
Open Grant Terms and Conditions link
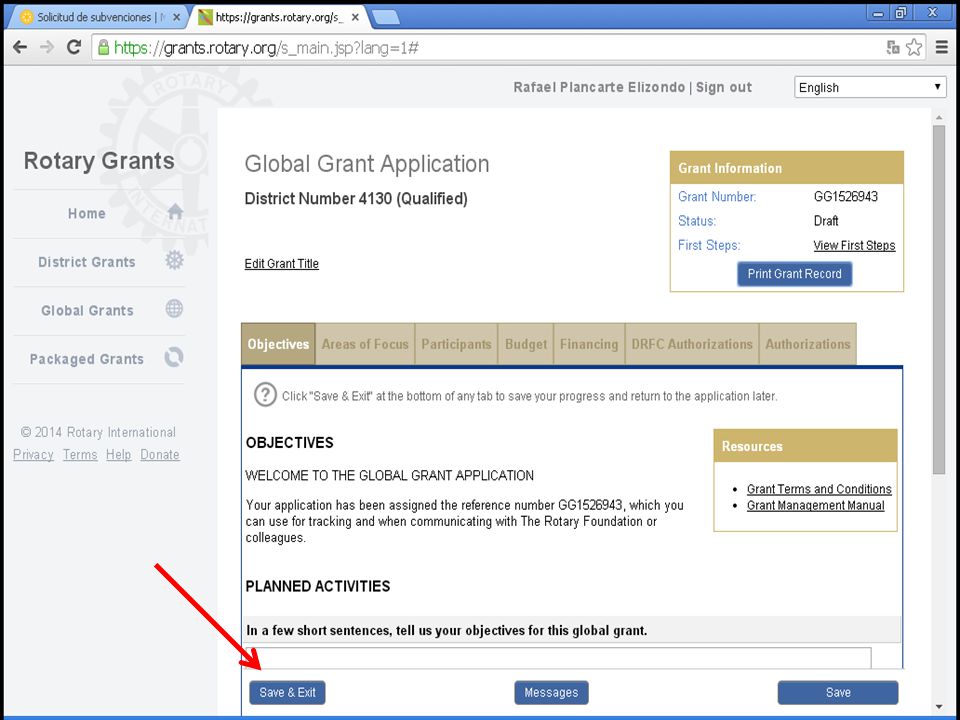(819, 489)
